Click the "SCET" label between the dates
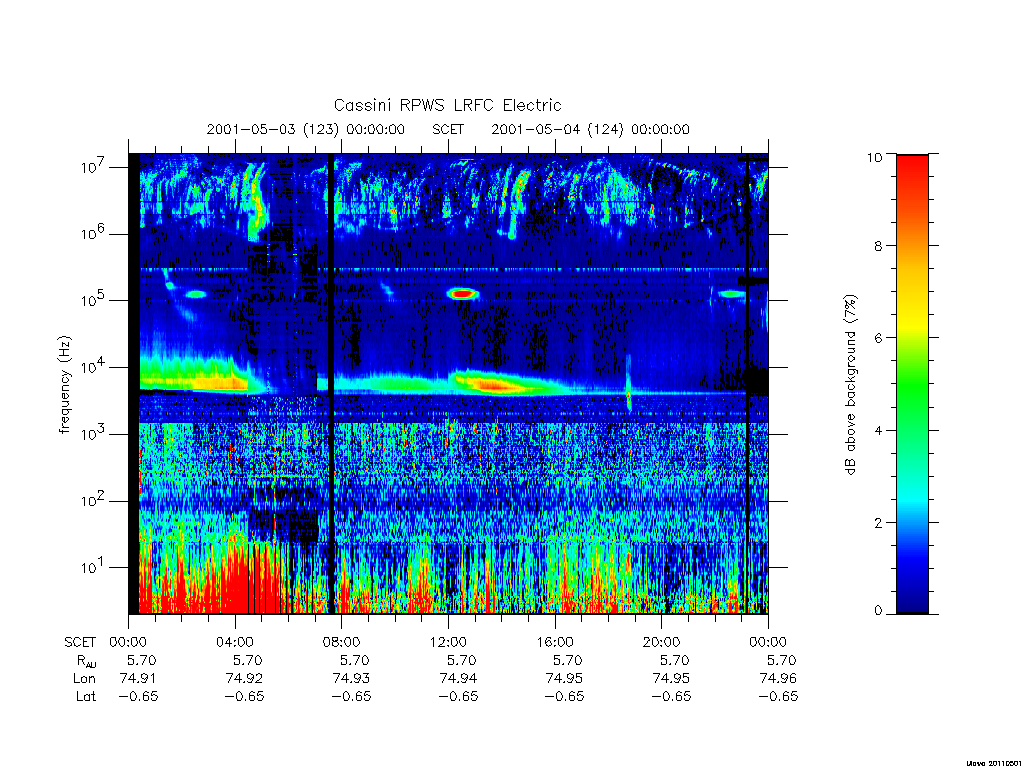This screenshot has height=768, width=1024. [x=448, y=129]
